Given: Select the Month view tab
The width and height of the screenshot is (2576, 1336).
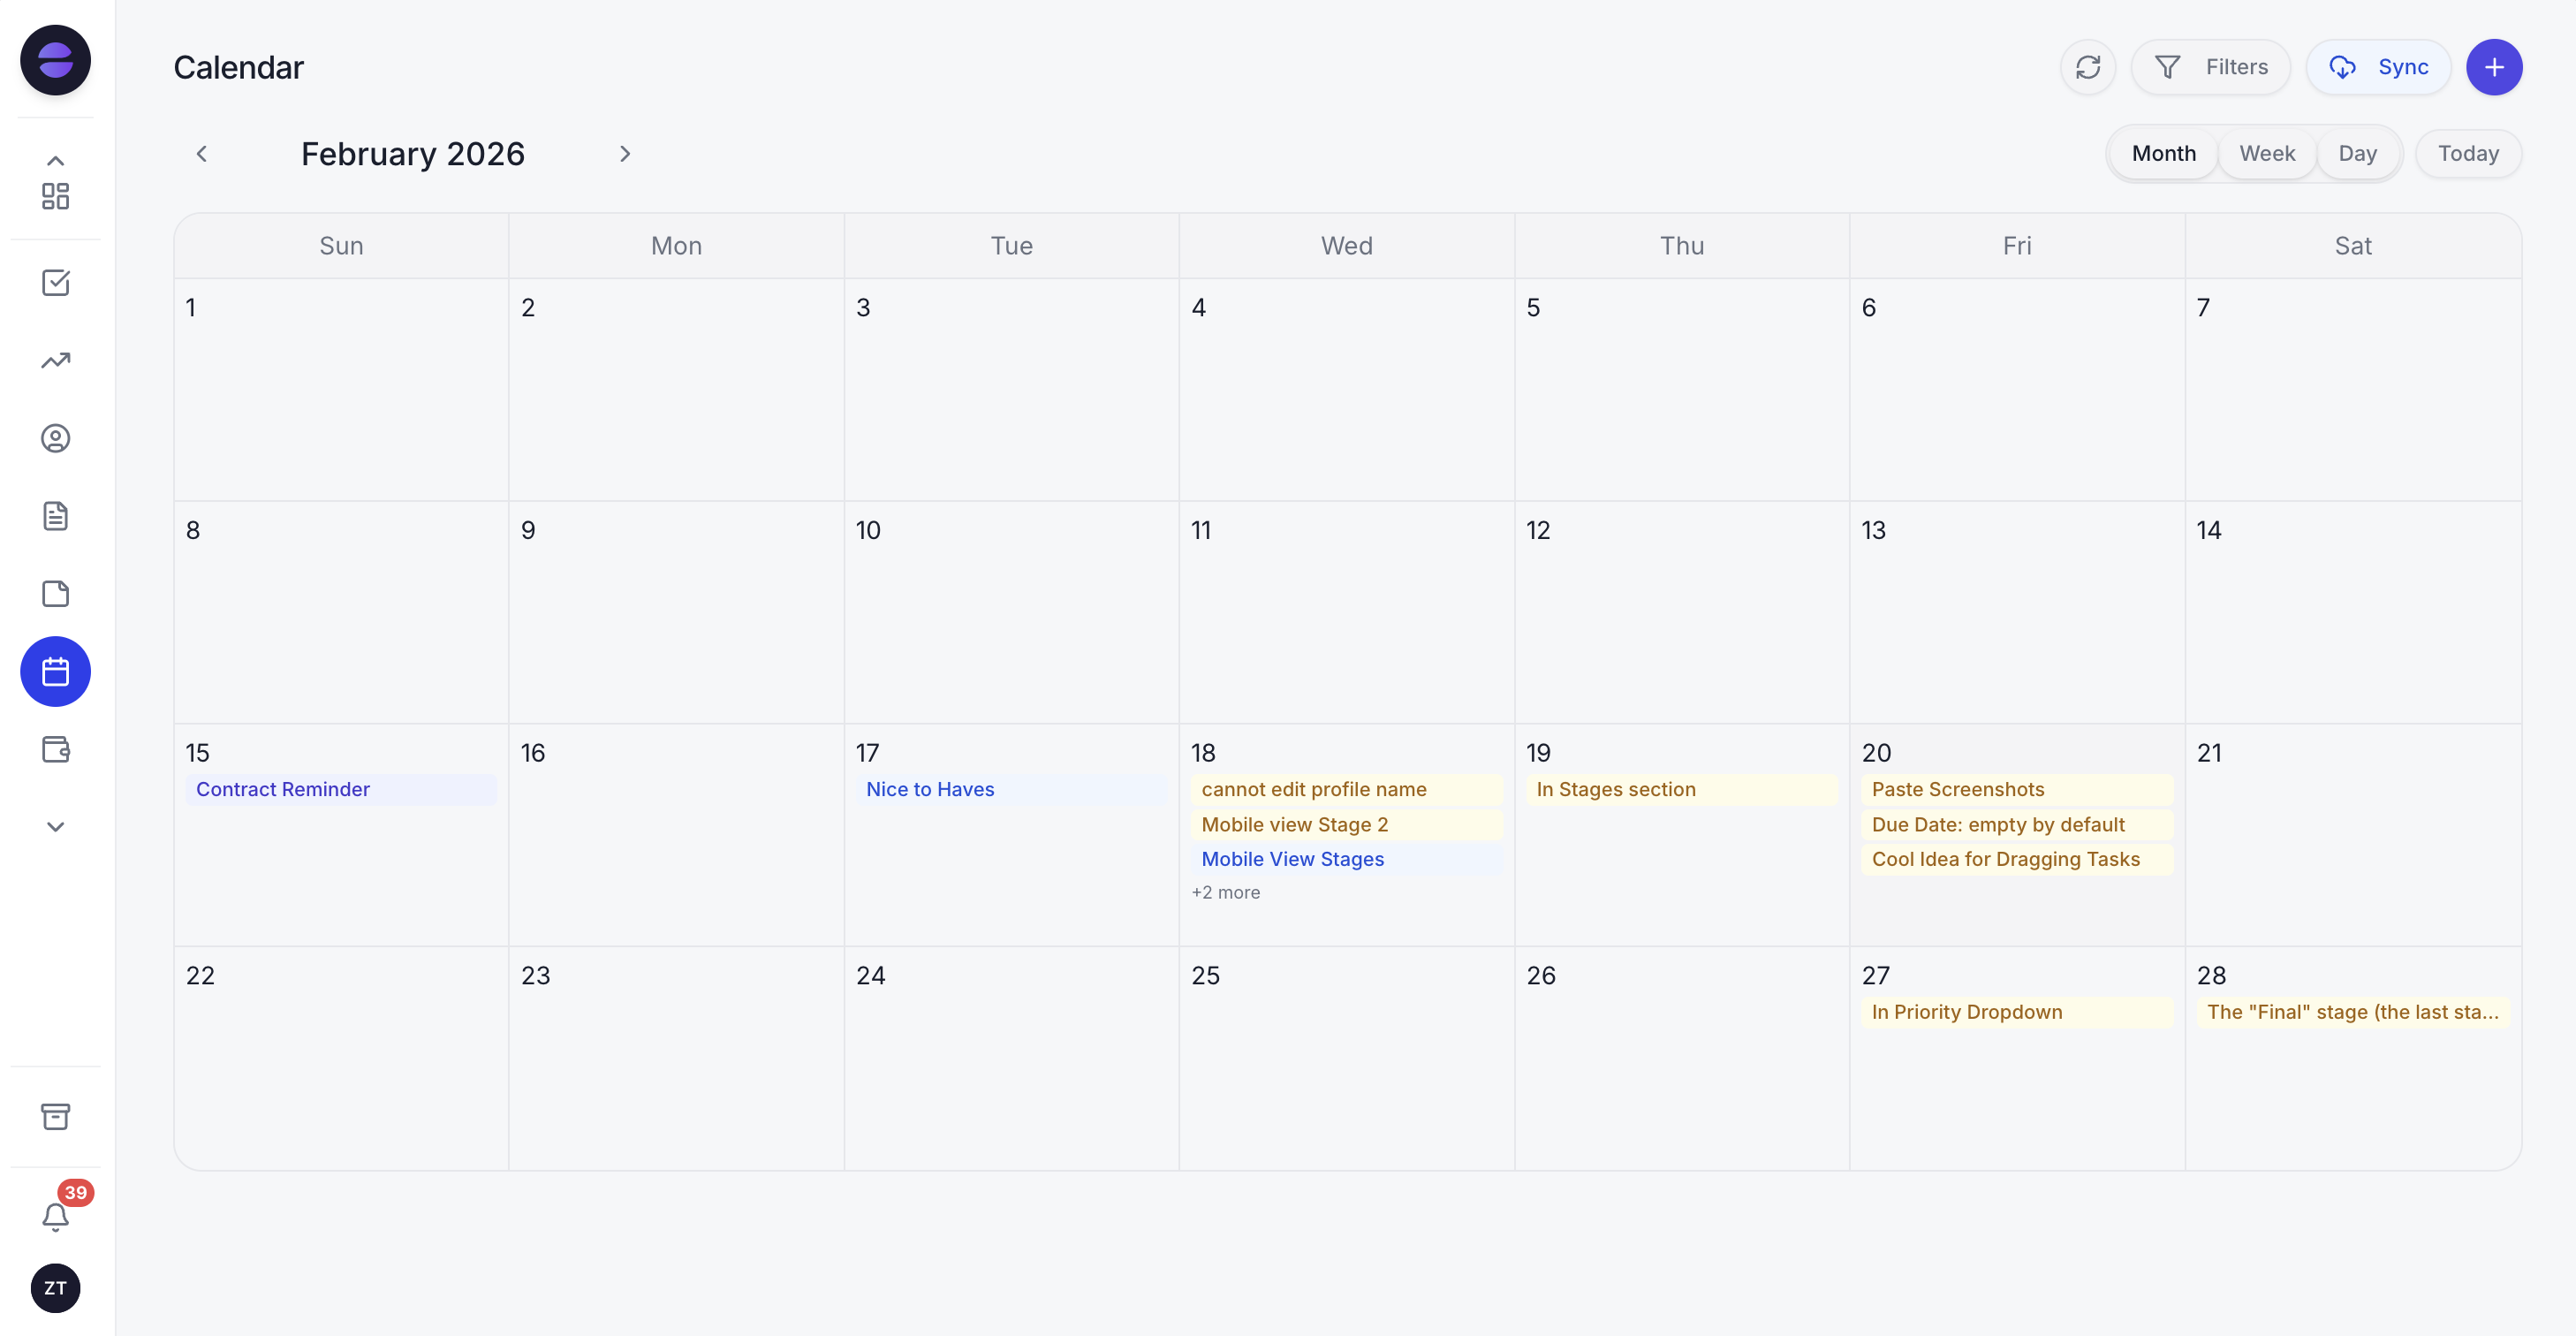Looking at the screenshot, I should coord(2163,154).
